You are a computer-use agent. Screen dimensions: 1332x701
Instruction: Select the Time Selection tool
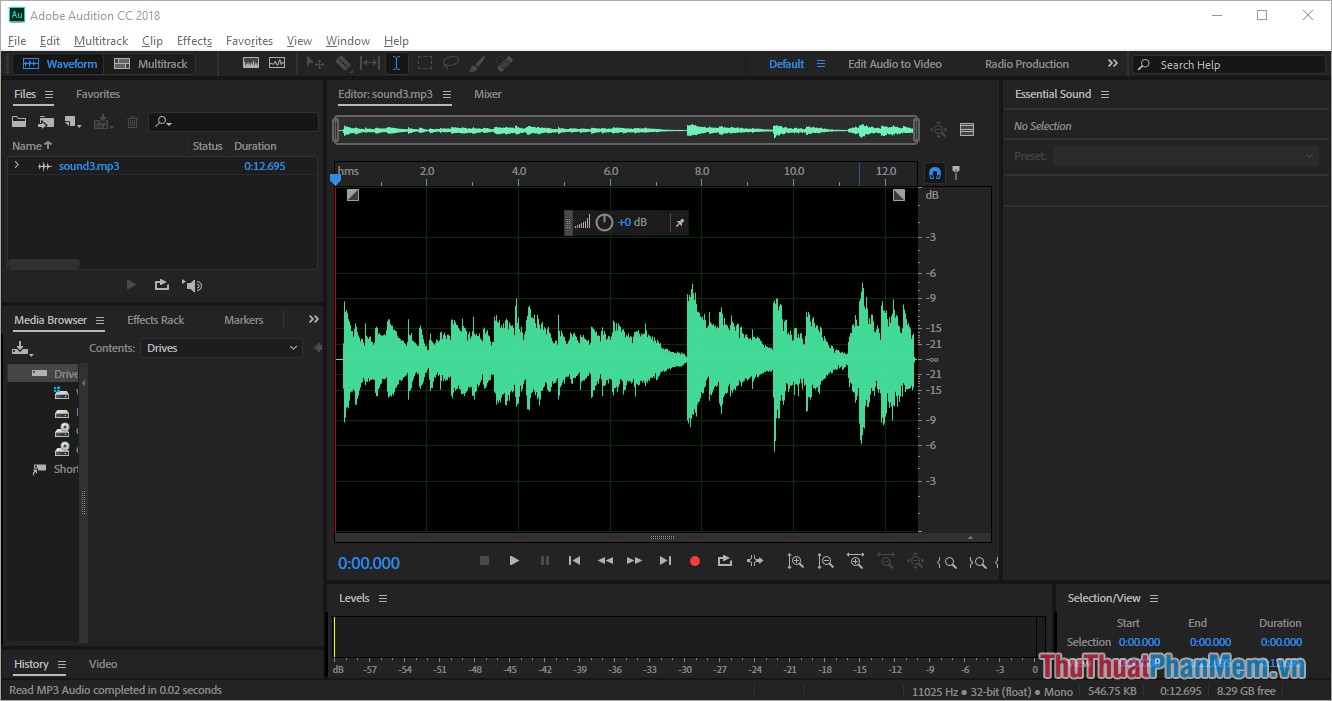pos(396,63)
